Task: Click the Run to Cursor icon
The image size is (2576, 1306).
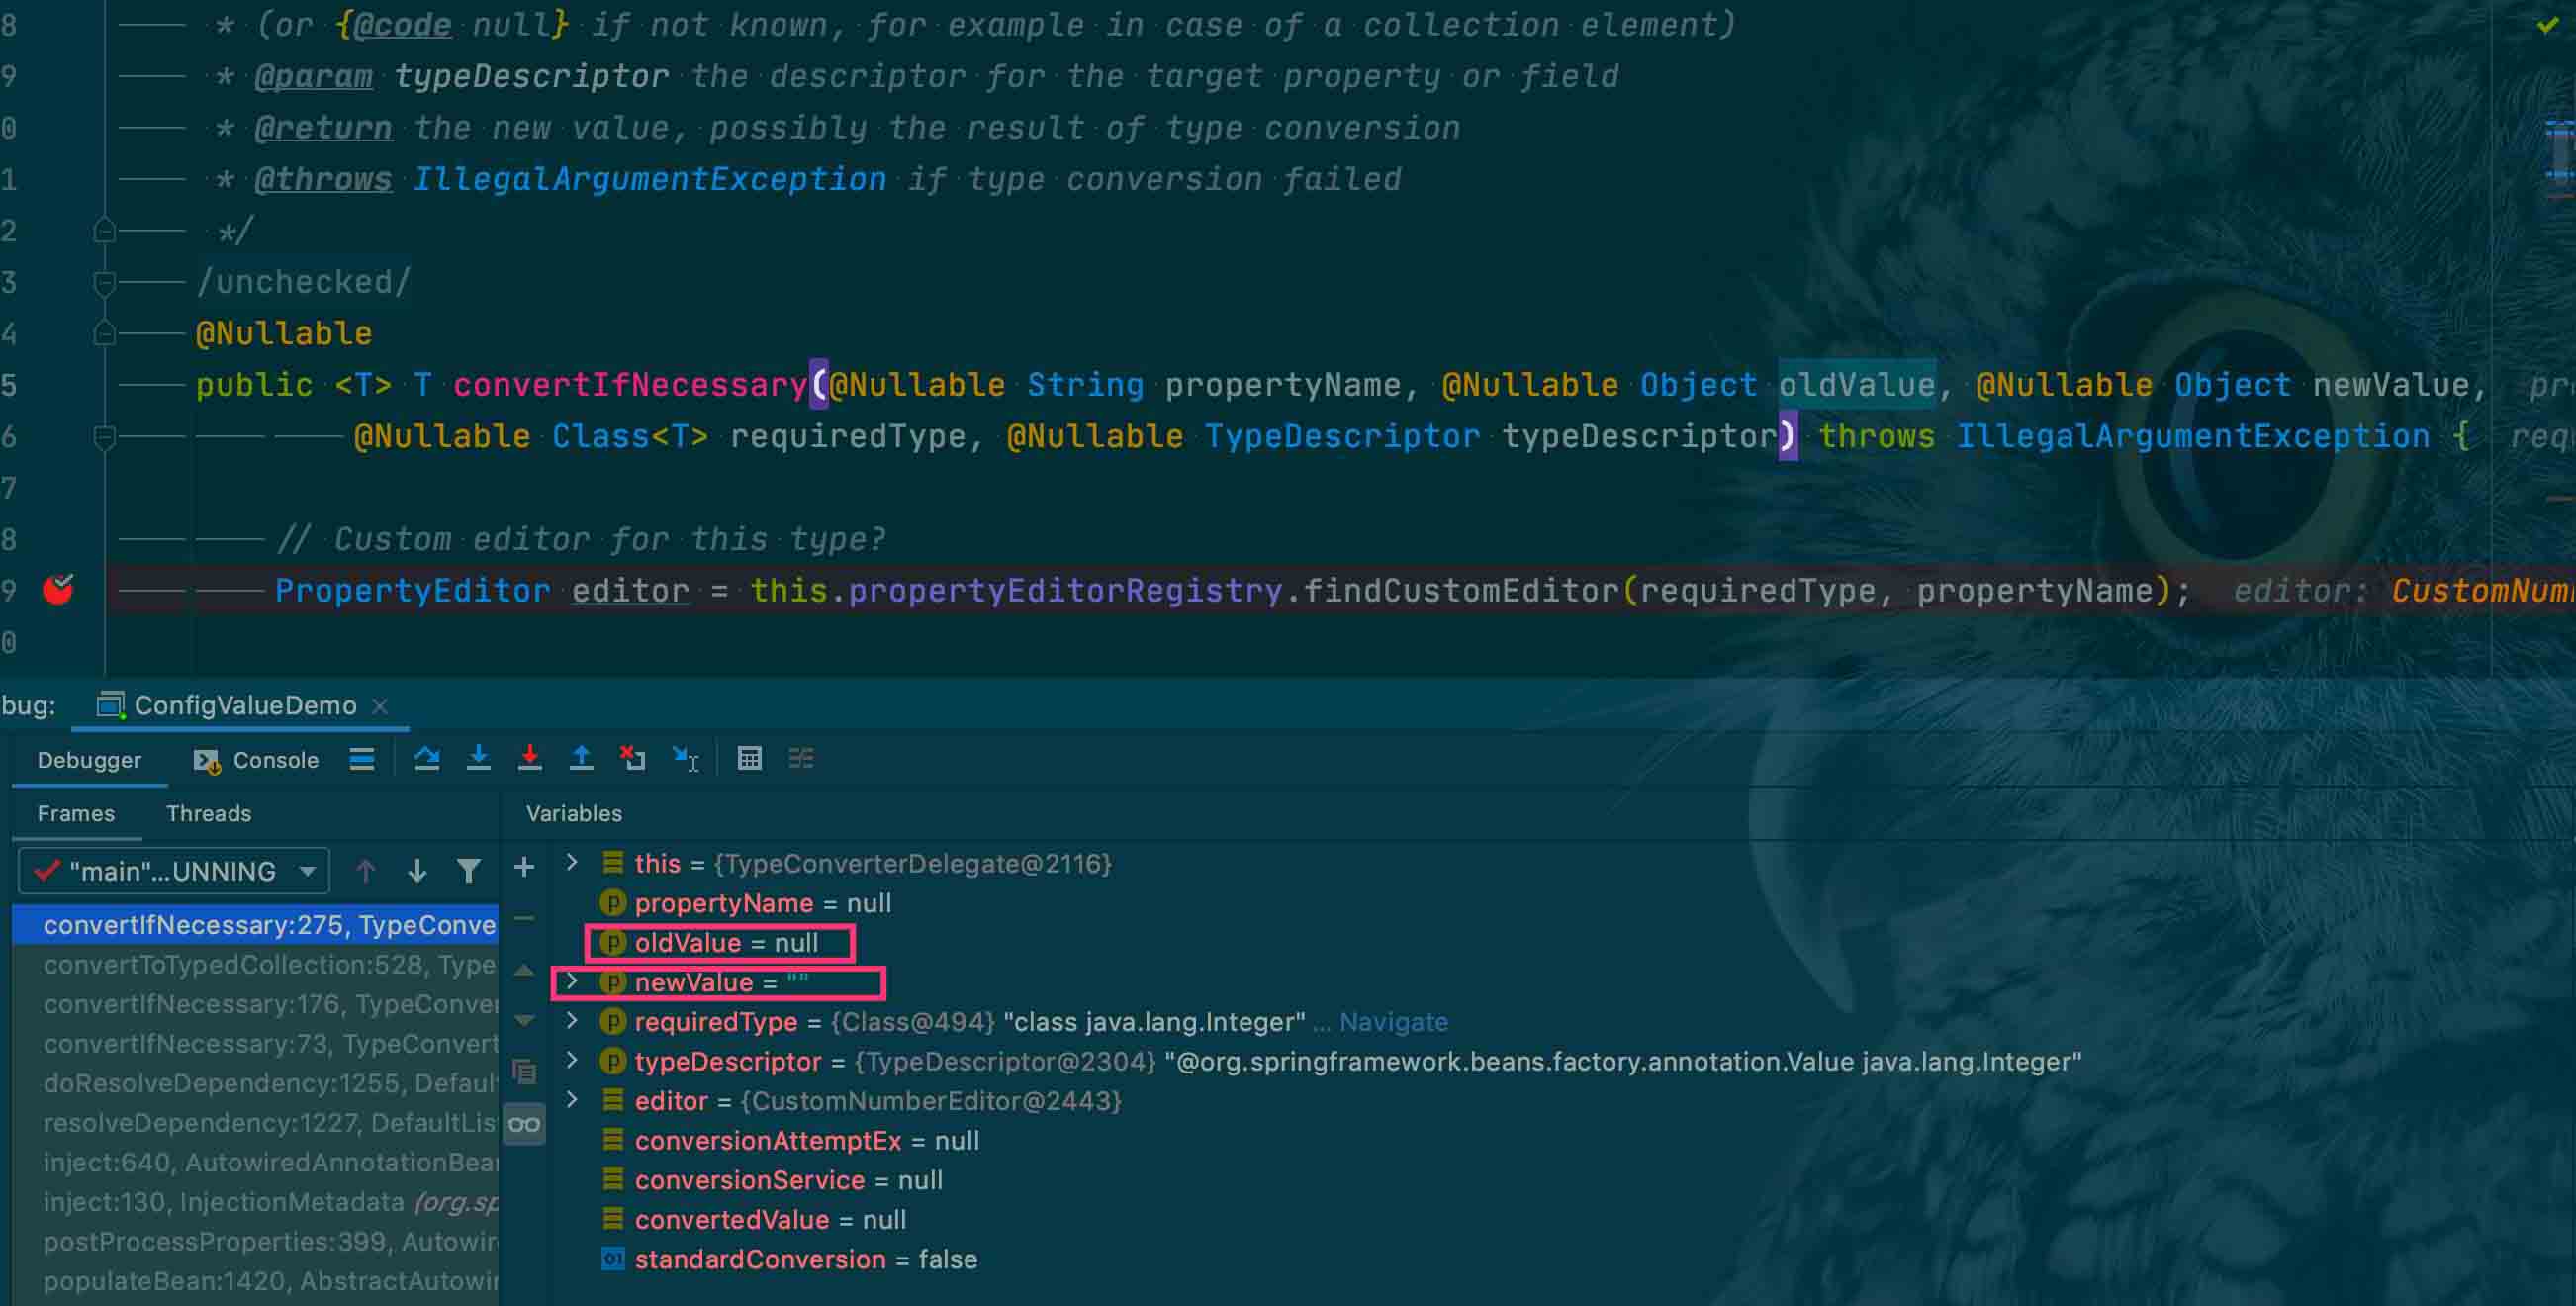Action: [685, 759]
